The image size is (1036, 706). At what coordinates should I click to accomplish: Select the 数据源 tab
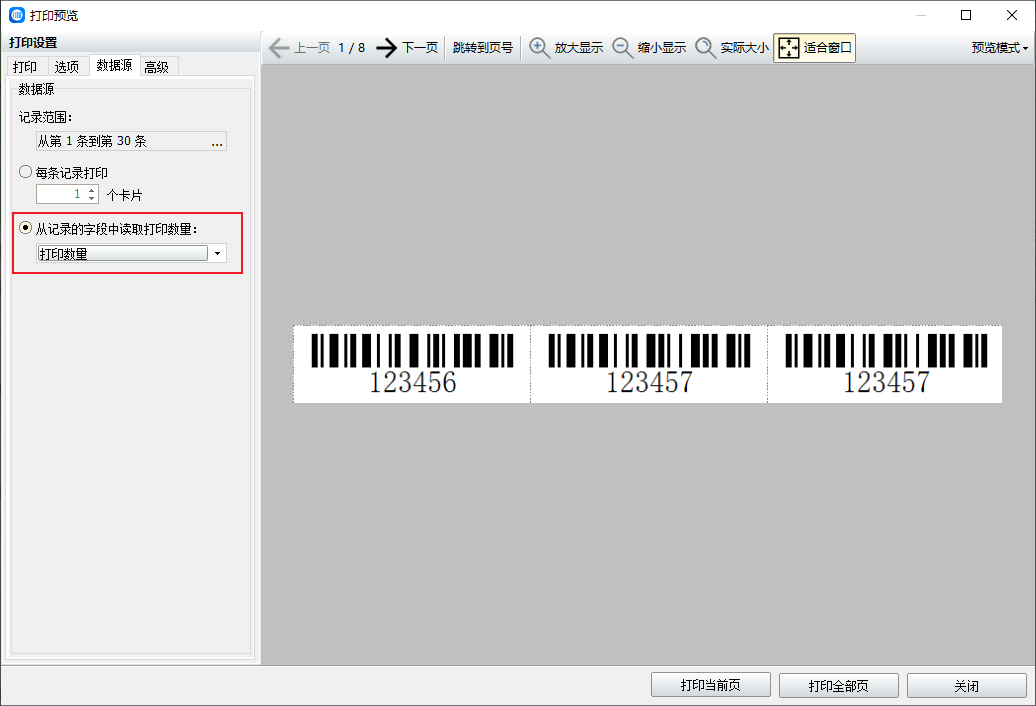(114, 65)
